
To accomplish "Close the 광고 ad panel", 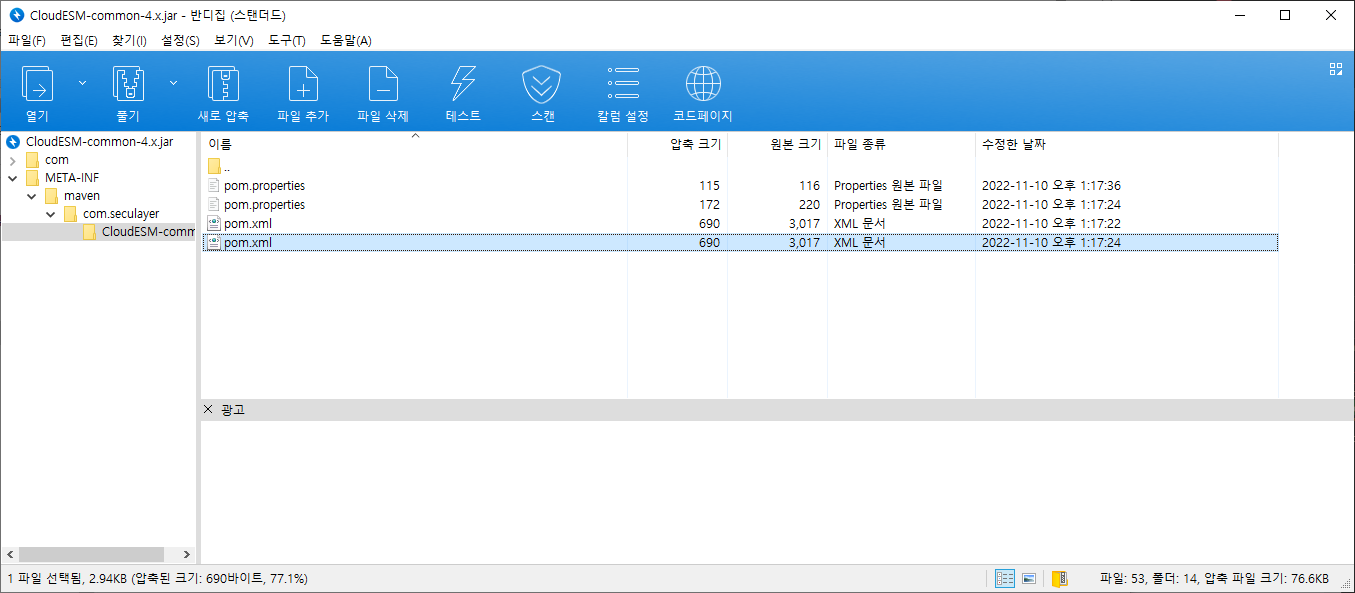I will (208, 409).
